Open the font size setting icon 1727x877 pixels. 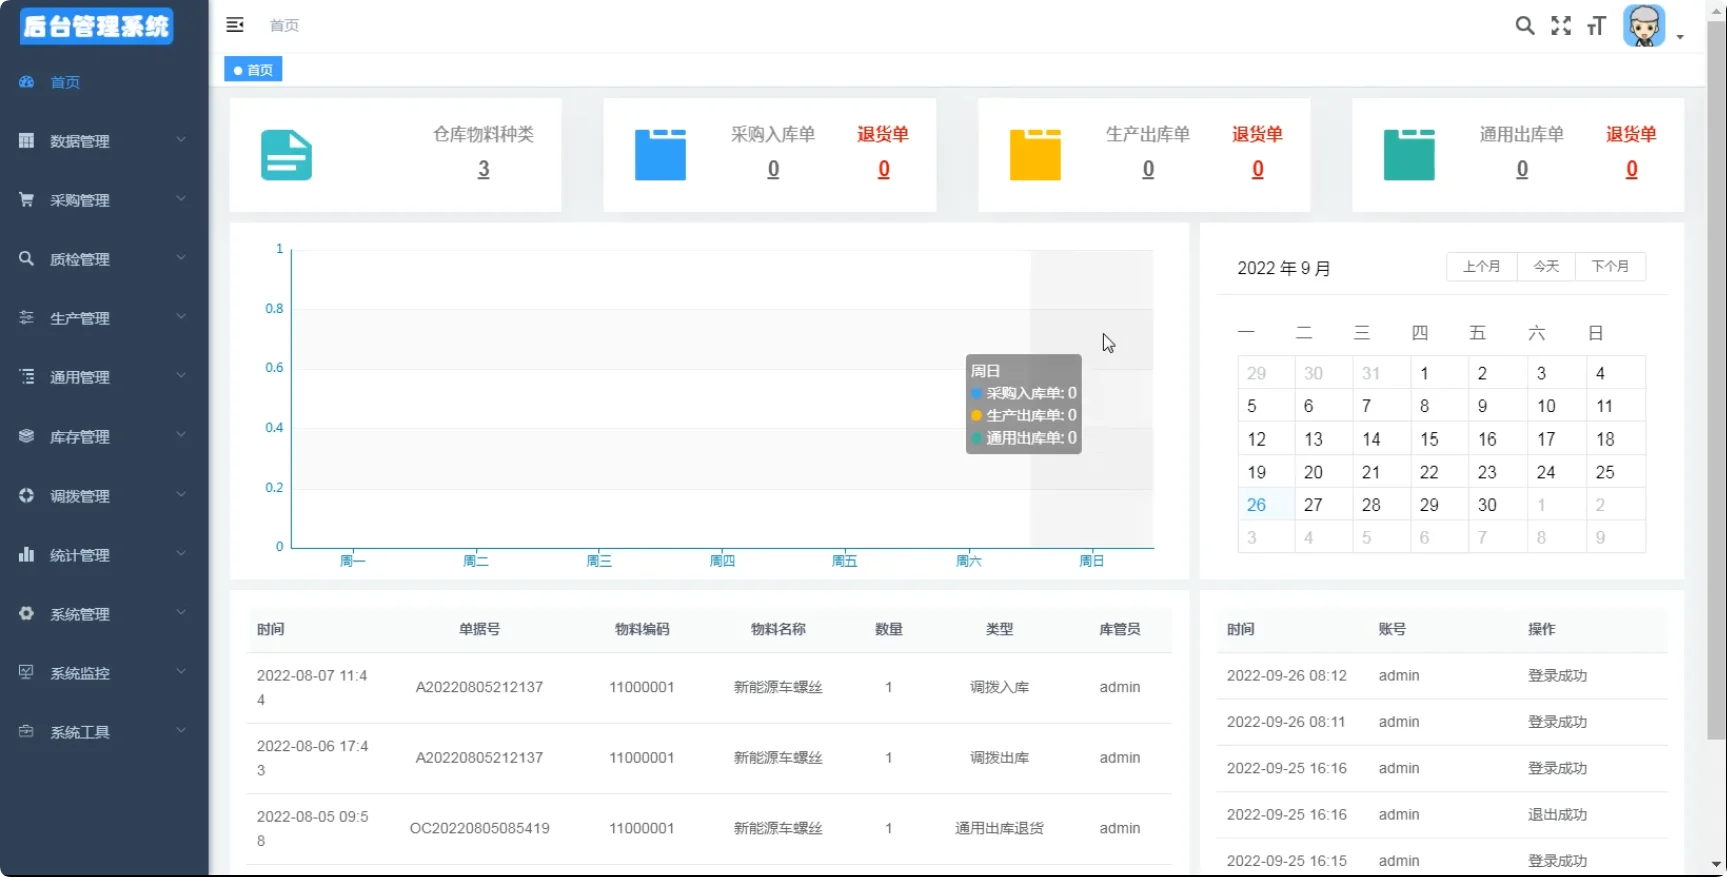(x=1596, y=26)
